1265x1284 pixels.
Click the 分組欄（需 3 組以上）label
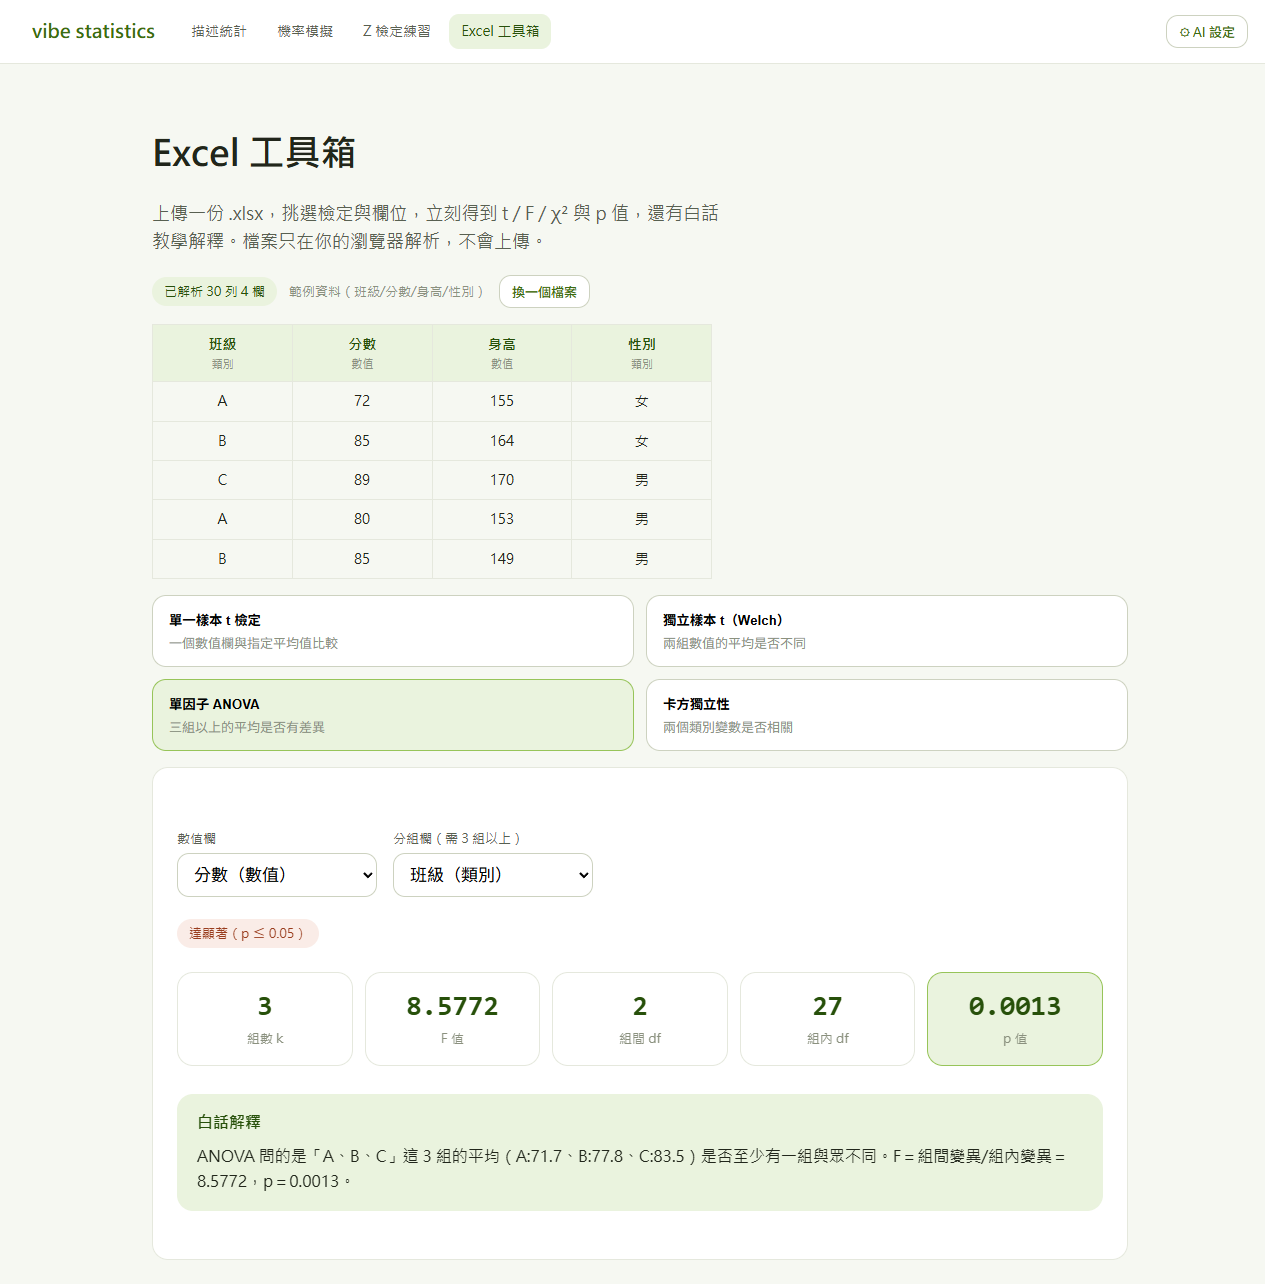[x=457, y=839]
